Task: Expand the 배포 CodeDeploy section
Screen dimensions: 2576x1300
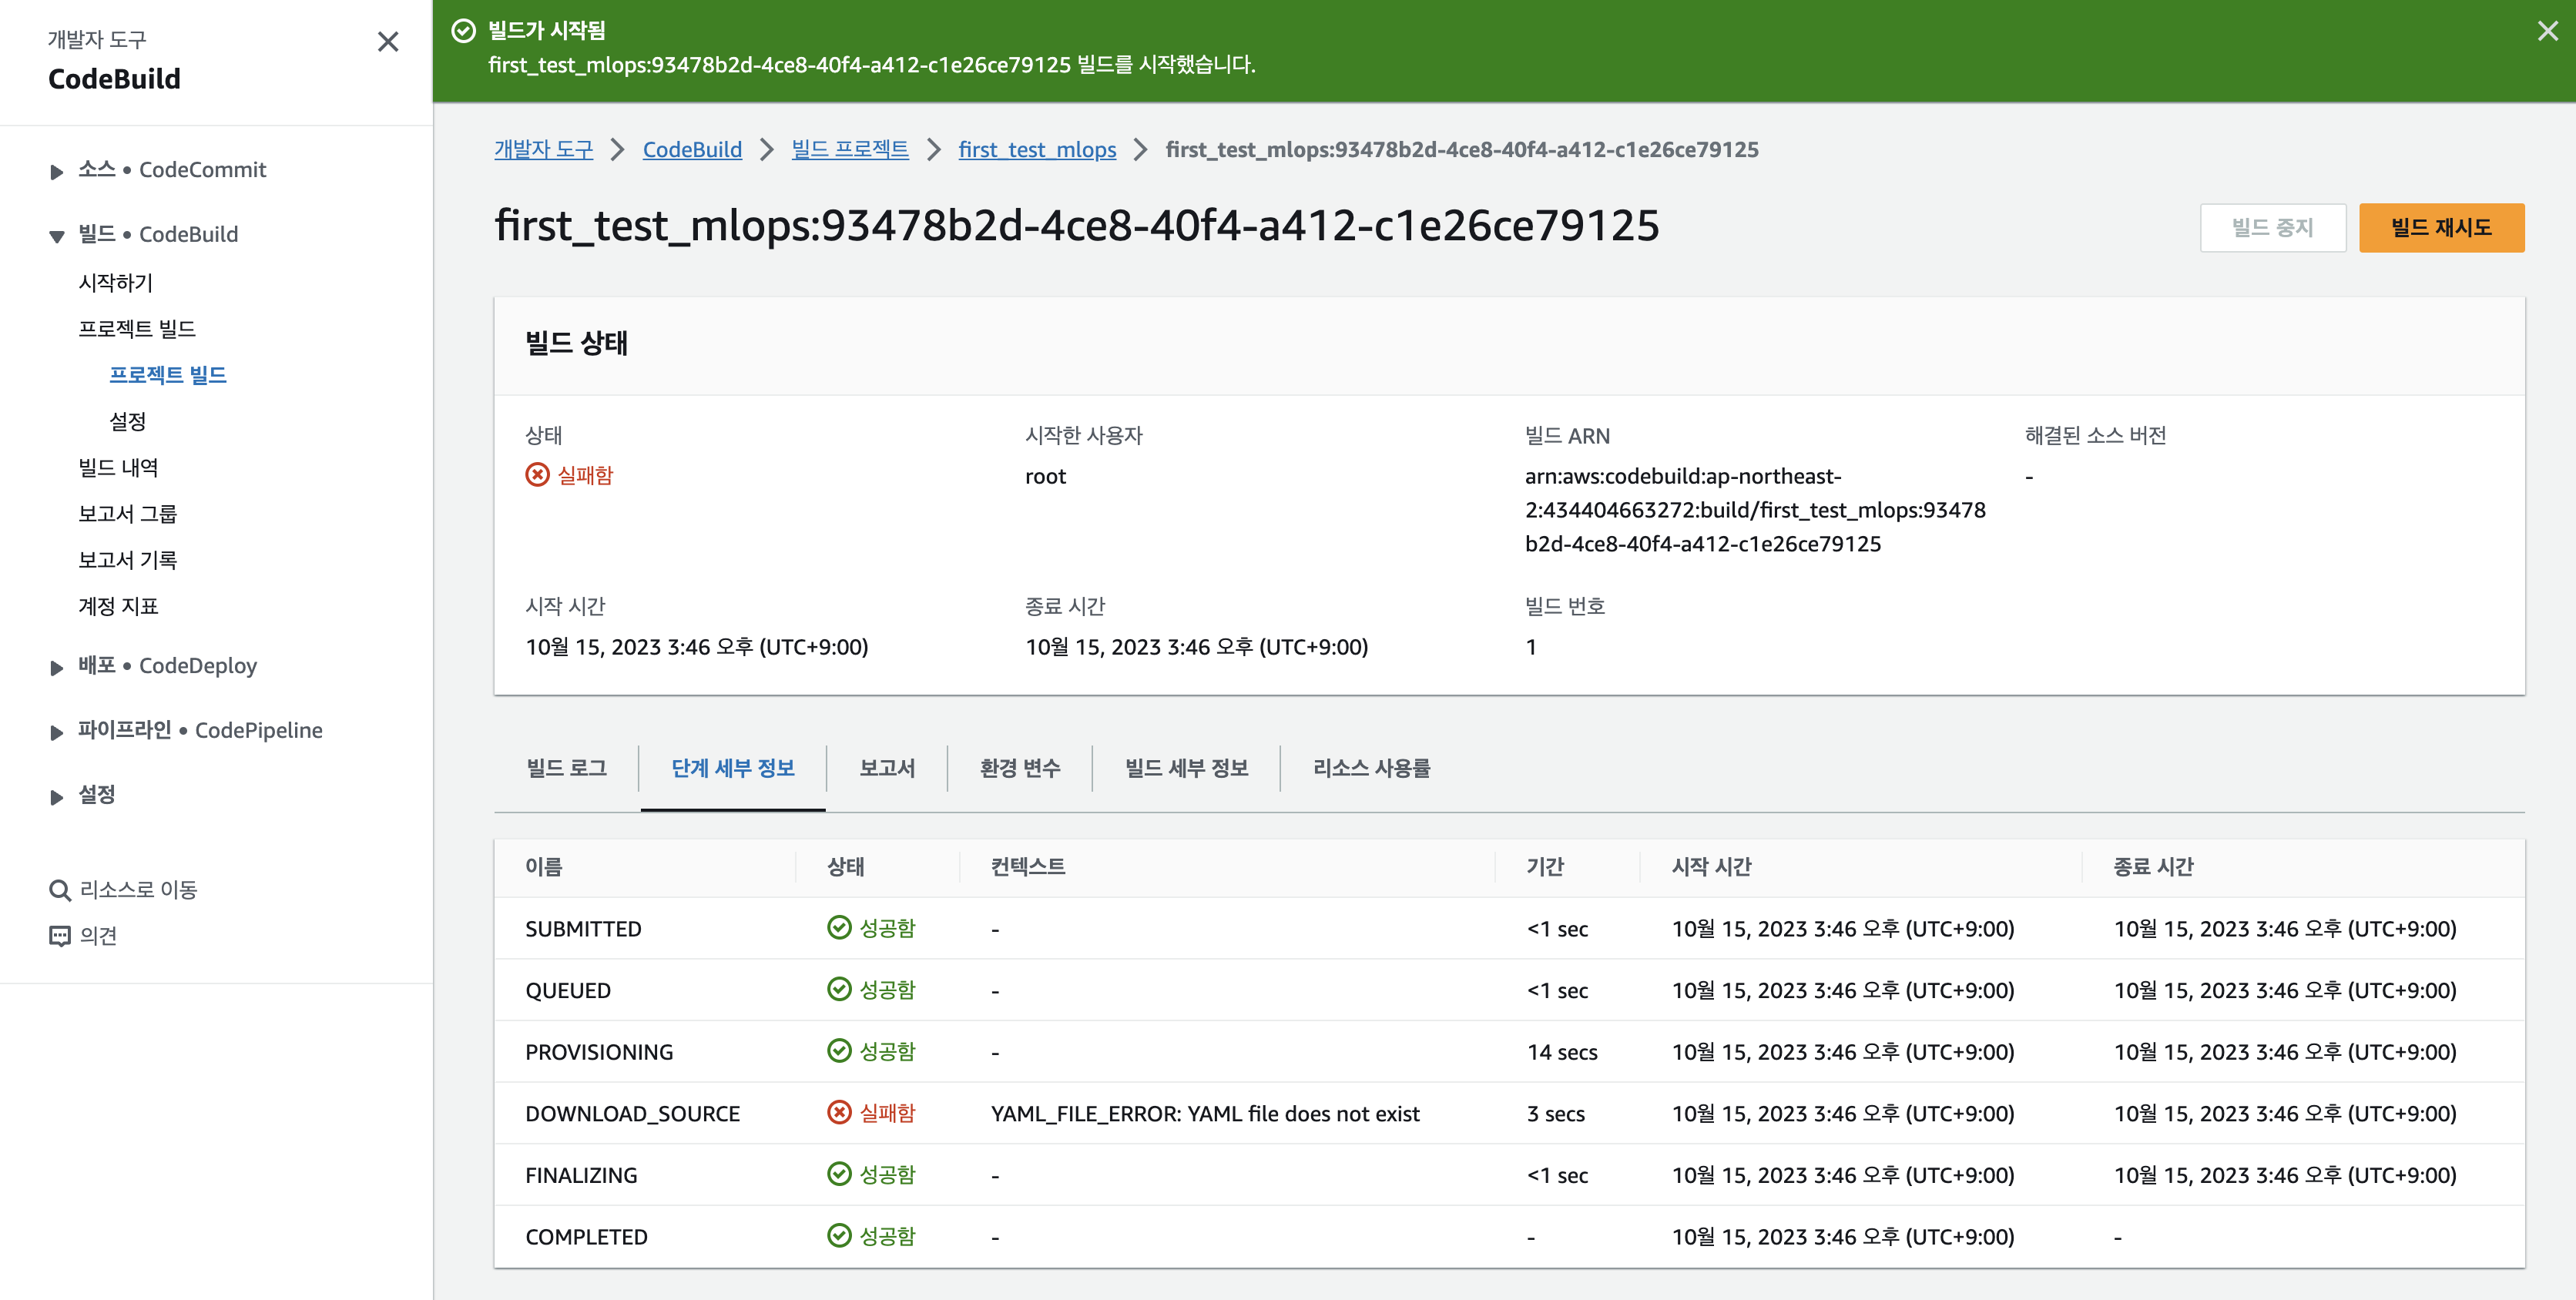Action: pyautogui.click(x=57, y=668)
